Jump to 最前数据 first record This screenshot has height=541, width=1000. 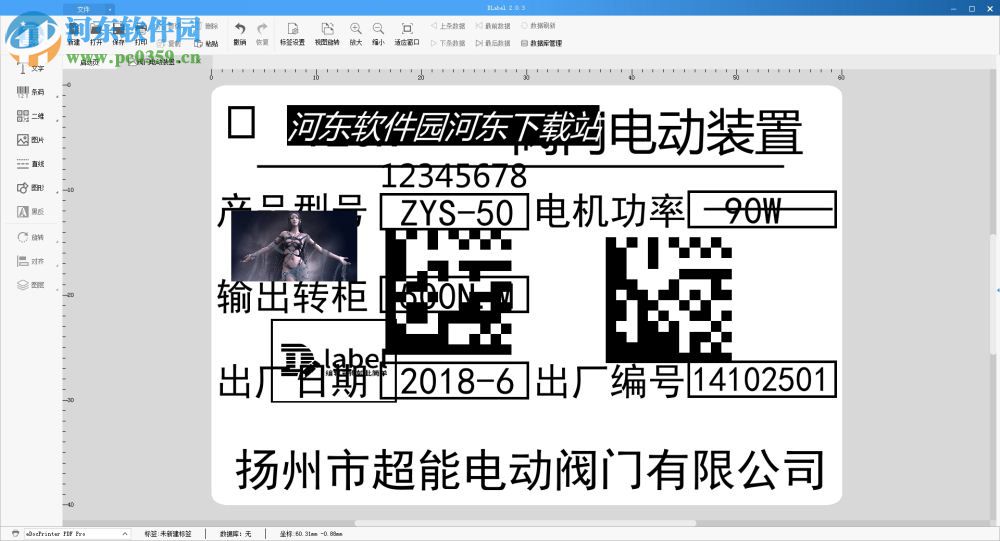(493, 26)
